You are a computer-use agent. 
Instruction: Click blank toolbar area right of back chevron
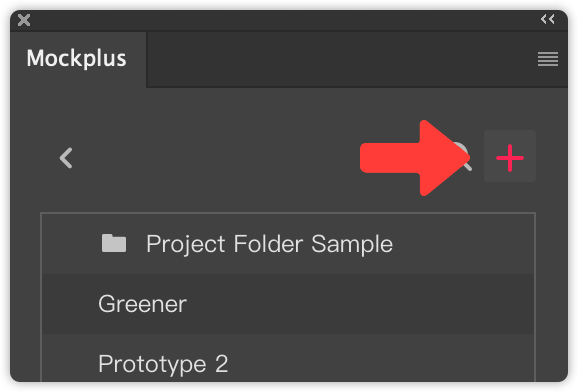point(216,158)
